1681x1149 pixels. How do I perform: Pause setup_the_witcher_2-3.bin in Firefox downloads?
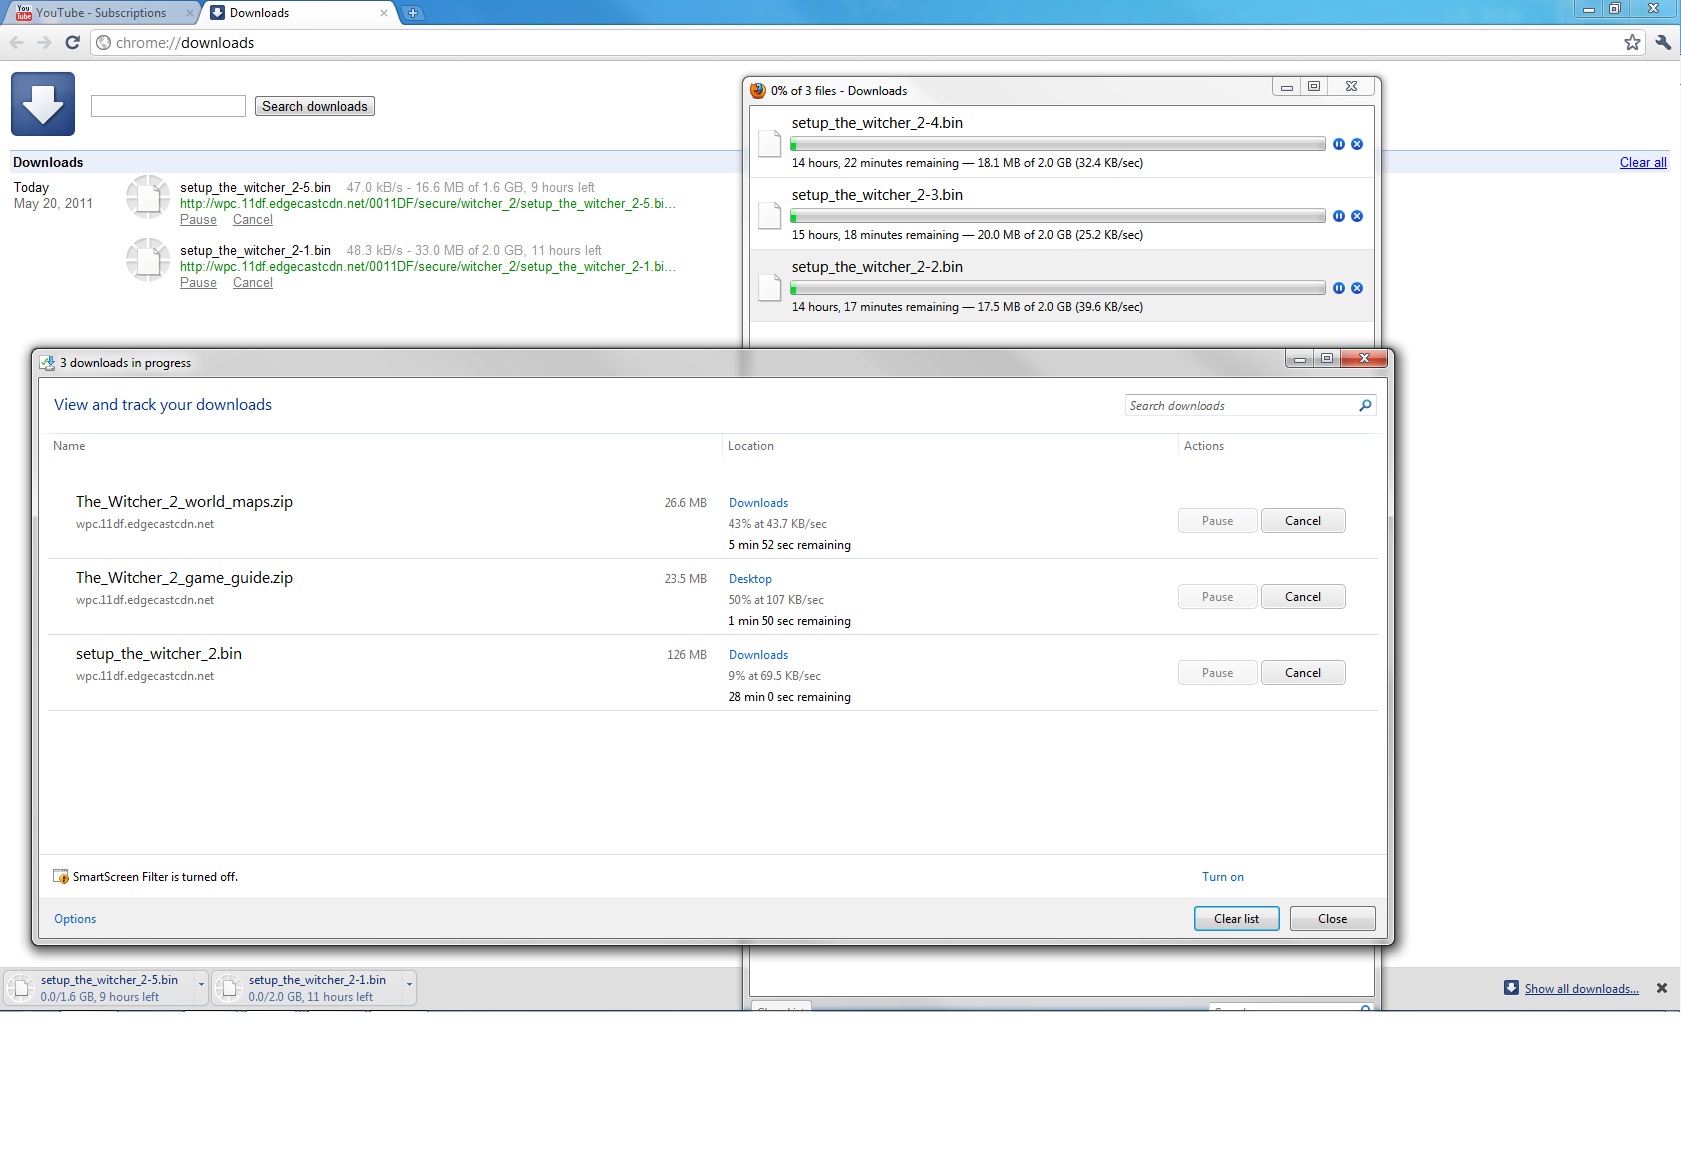pos(1338,216)
